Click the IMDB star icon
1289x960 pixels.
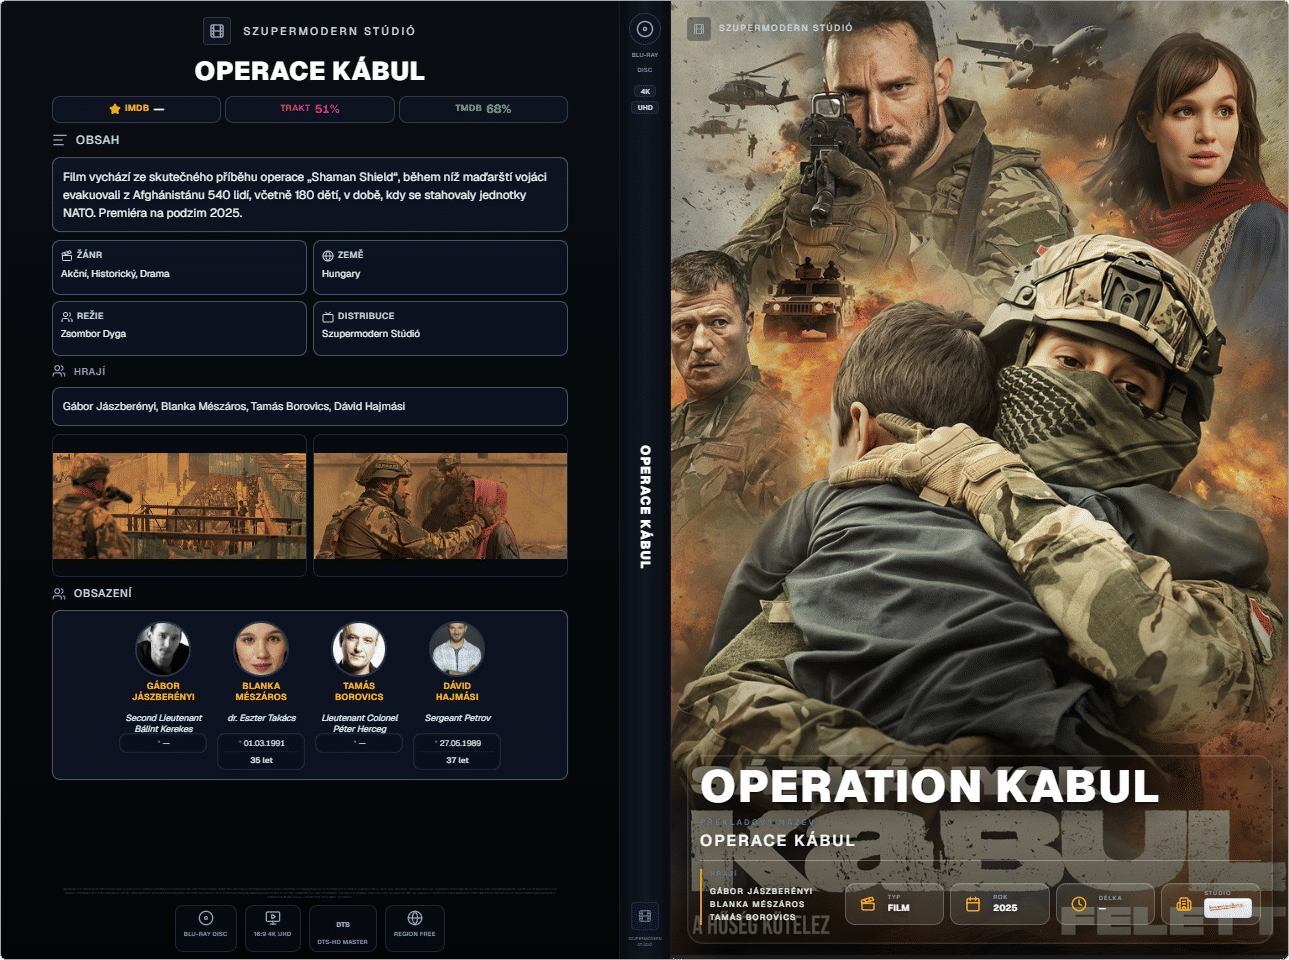click(115, 109)
